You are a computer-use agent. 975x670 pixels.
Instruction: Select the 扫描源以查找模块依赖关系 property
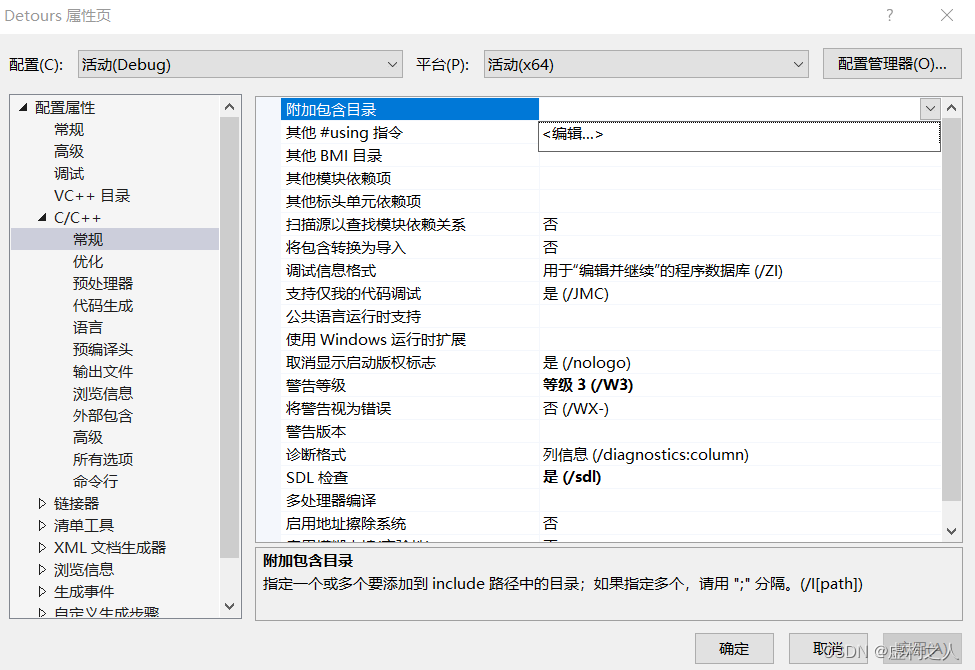click(x=376, y=225)
